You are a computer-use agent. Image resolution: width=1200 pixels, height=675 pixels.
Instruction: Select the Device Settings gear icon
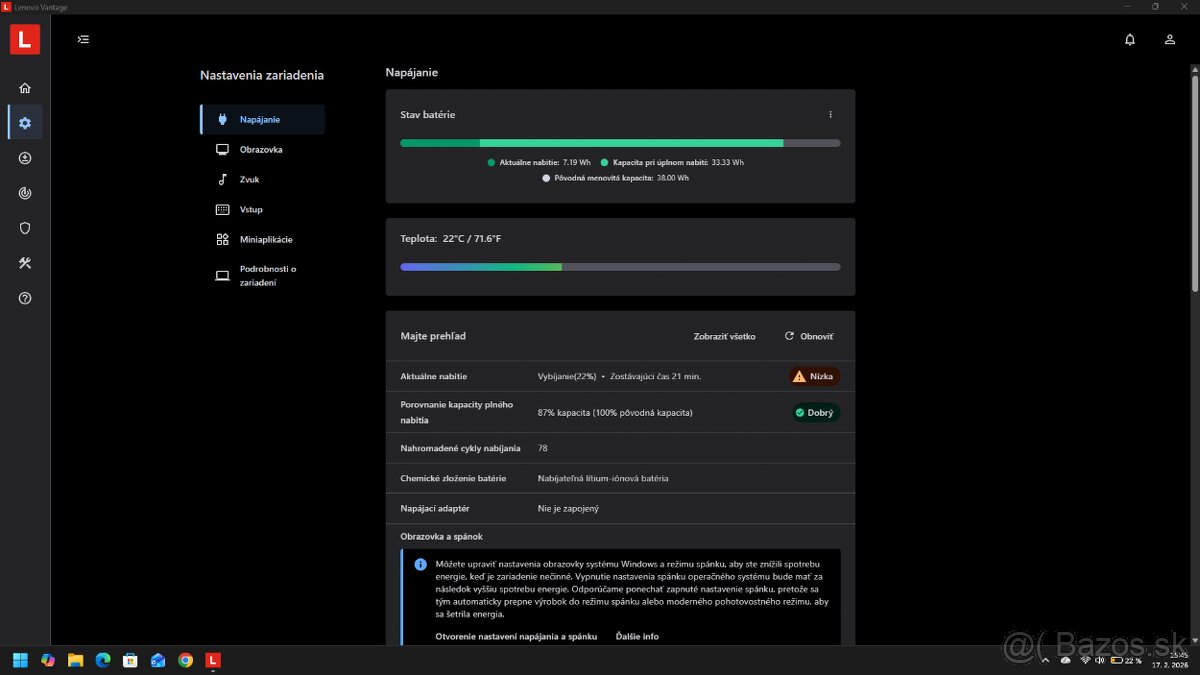(25, 123)
